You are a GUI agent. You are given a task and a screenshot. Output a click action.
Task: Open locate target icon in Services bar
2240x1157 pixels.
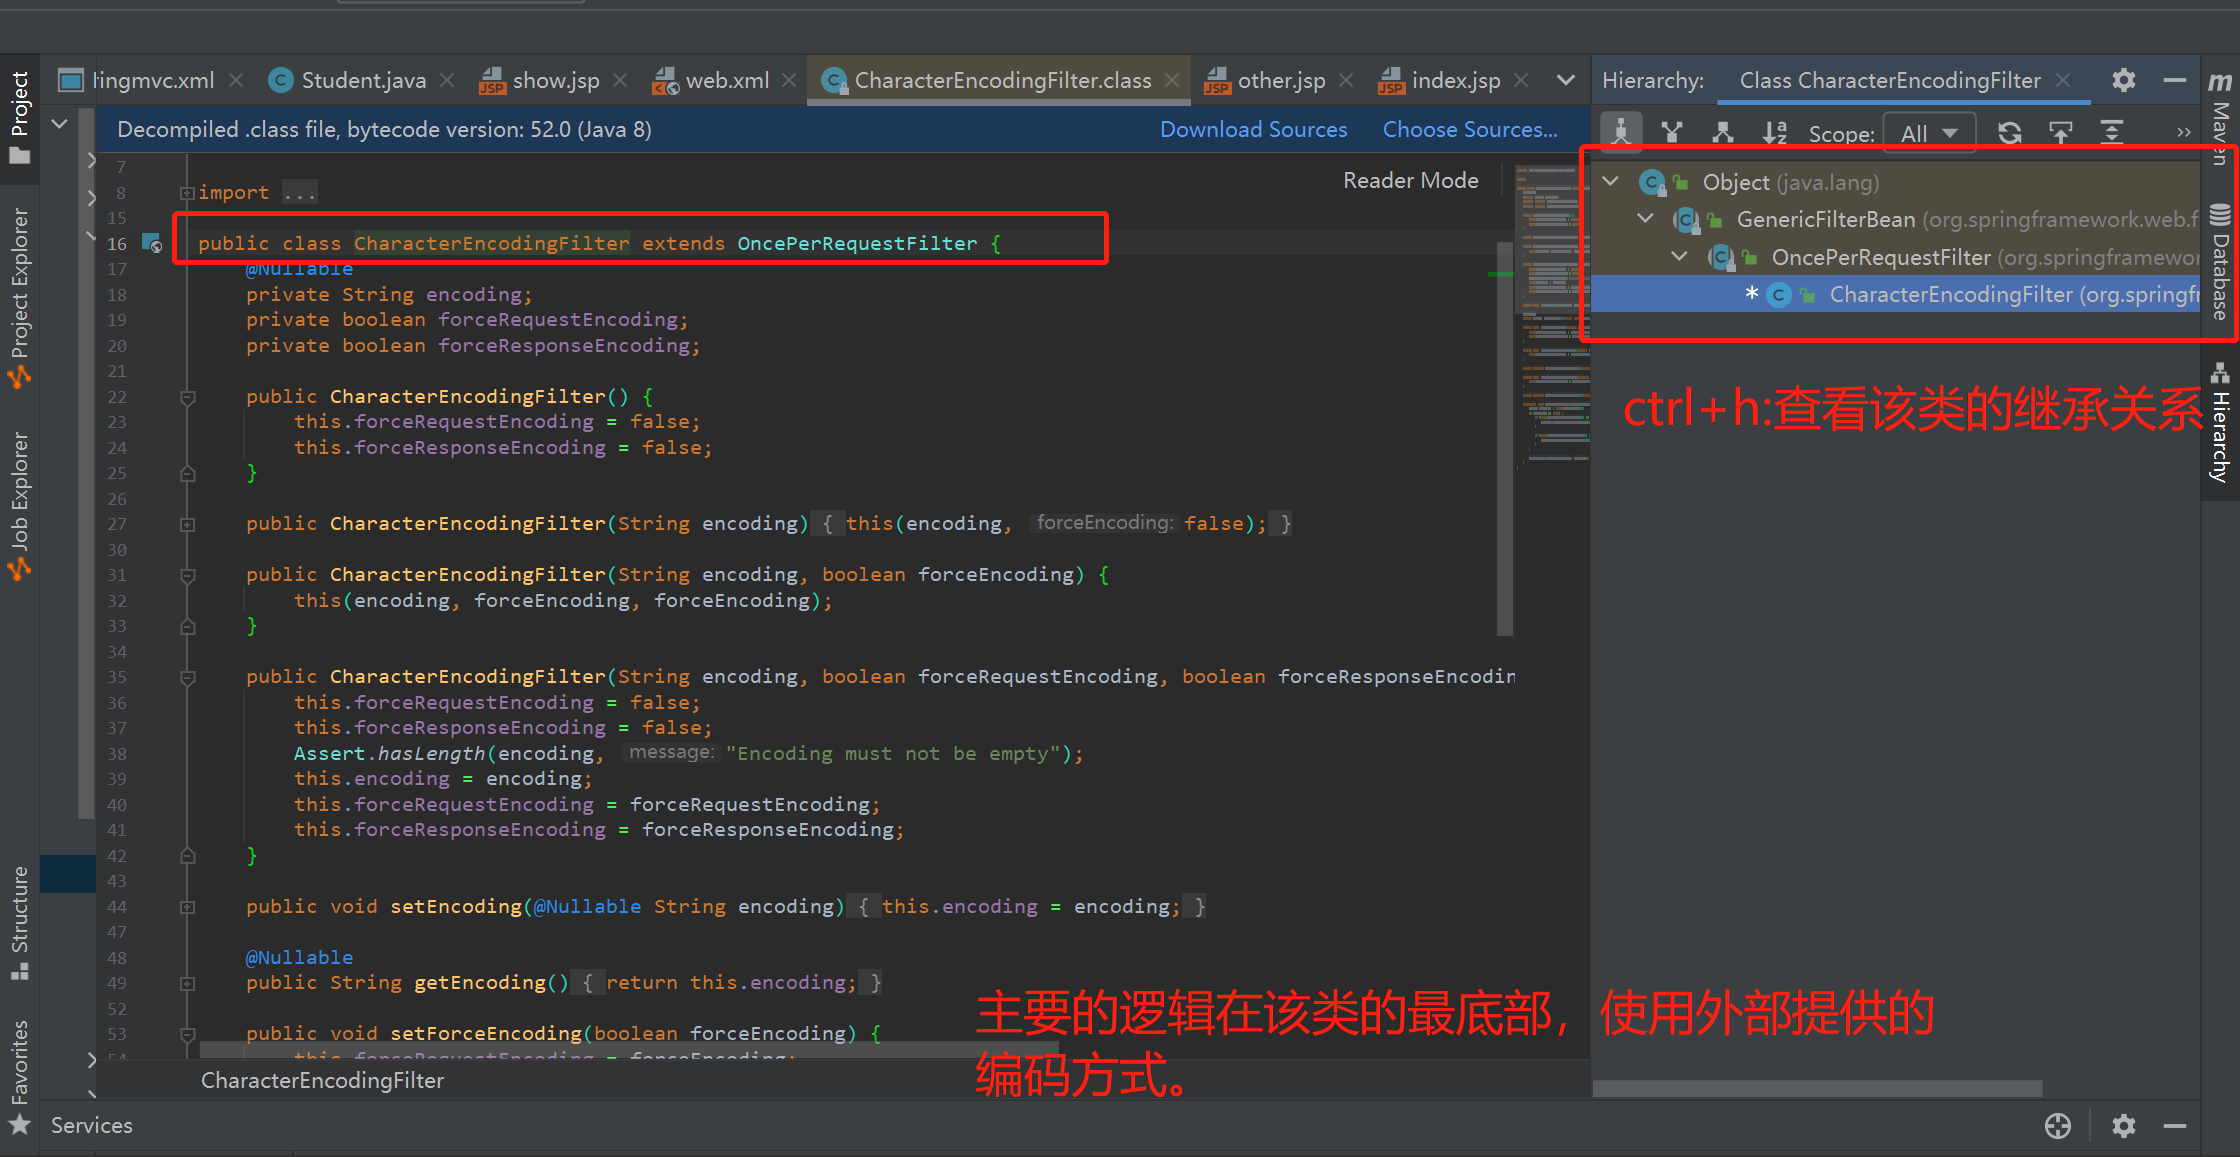tap(2057, 1126)
